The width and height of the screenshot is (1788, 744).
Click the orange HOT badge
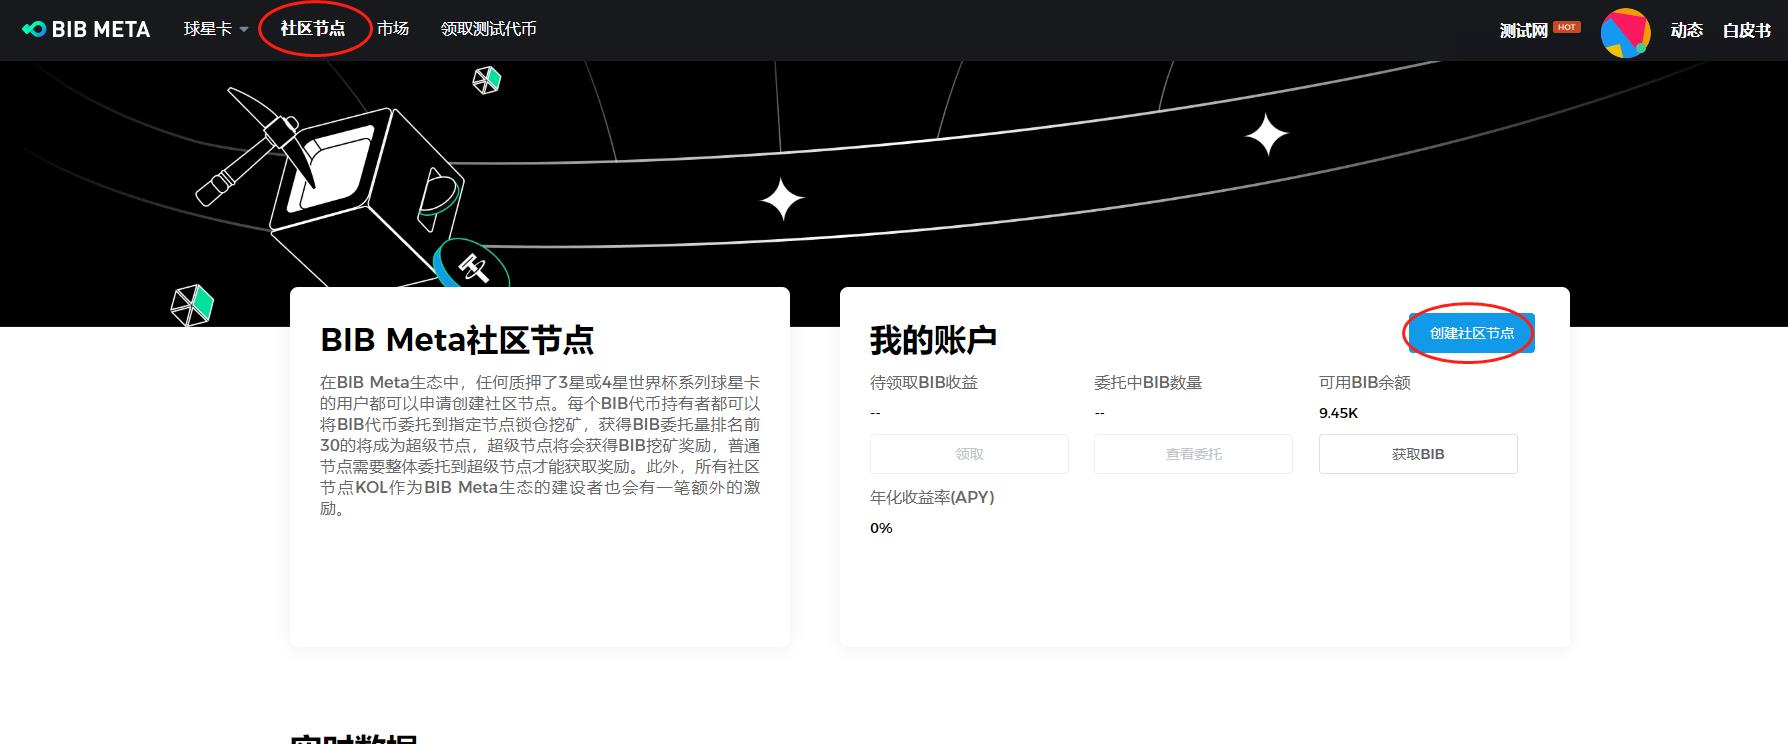click(x=1567, y=27)
